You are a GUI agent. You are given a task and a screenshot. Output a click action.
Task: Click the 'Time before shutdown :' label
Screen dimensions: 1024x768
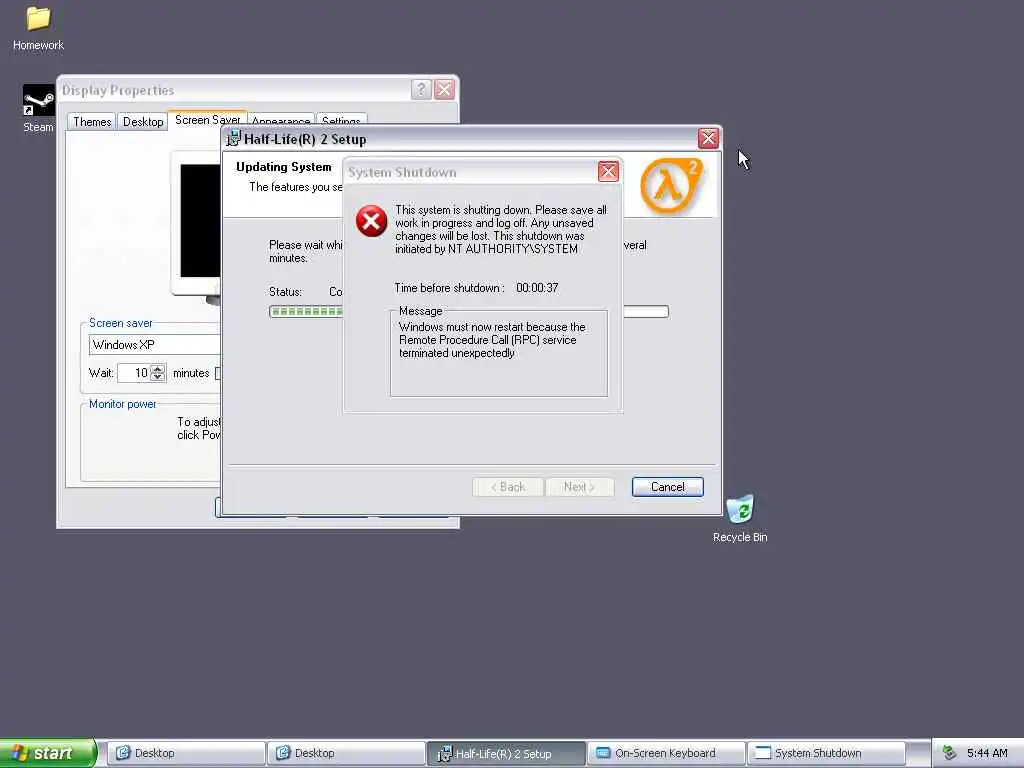click(x=449, y=288)
